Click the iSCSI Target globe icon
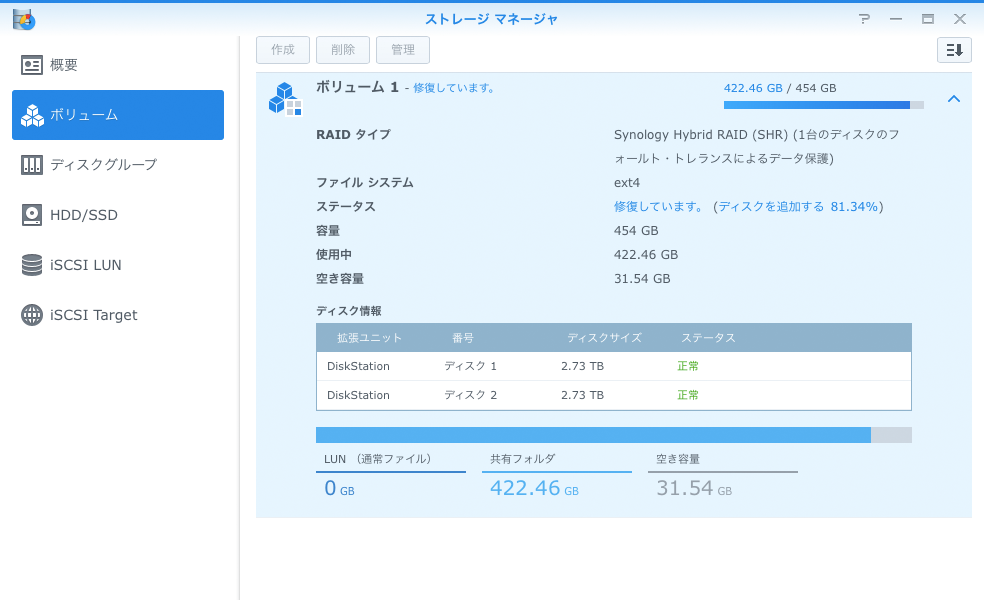 31,315
